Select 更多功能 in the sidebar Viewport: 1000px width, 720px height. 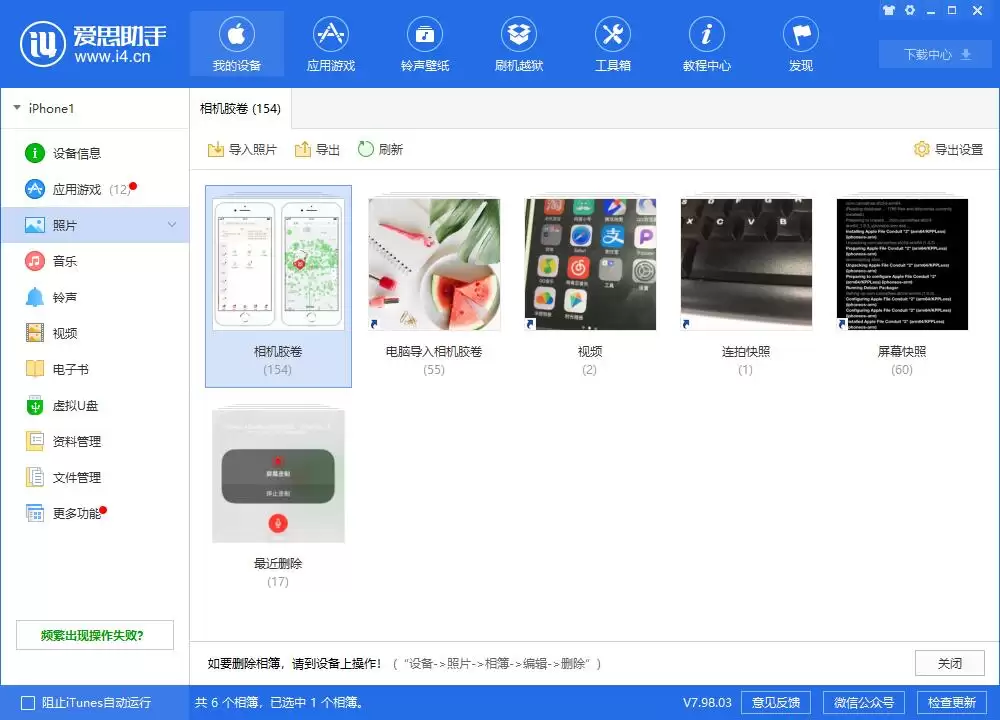click(x=94, y=513)
